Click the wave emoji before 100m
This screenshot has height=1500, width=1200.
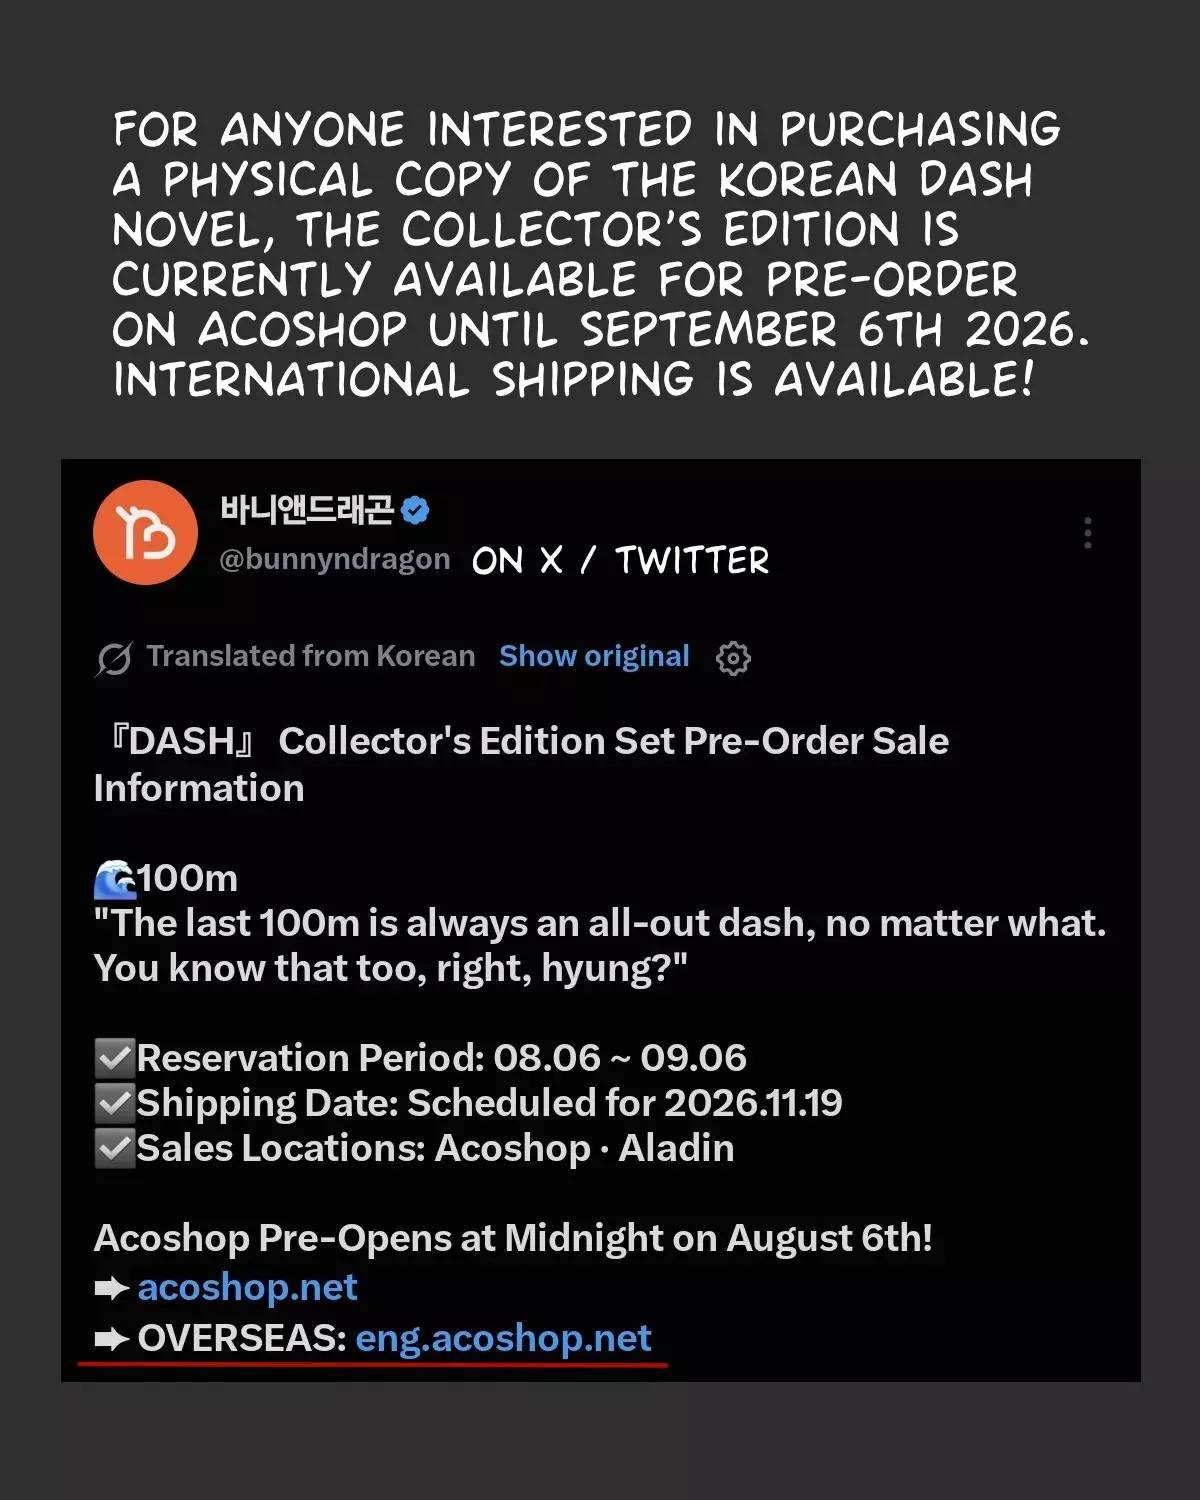point(115,879)
